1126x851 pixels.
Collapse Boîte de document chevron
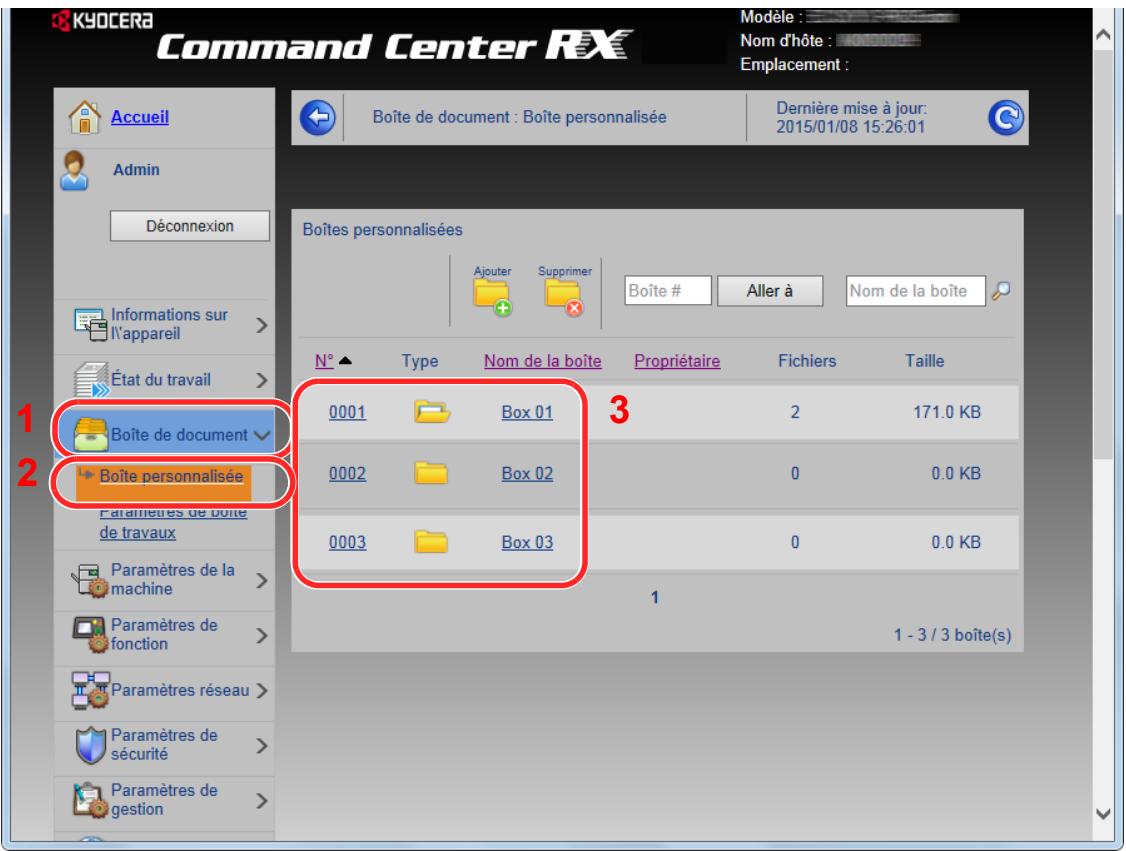261,435
